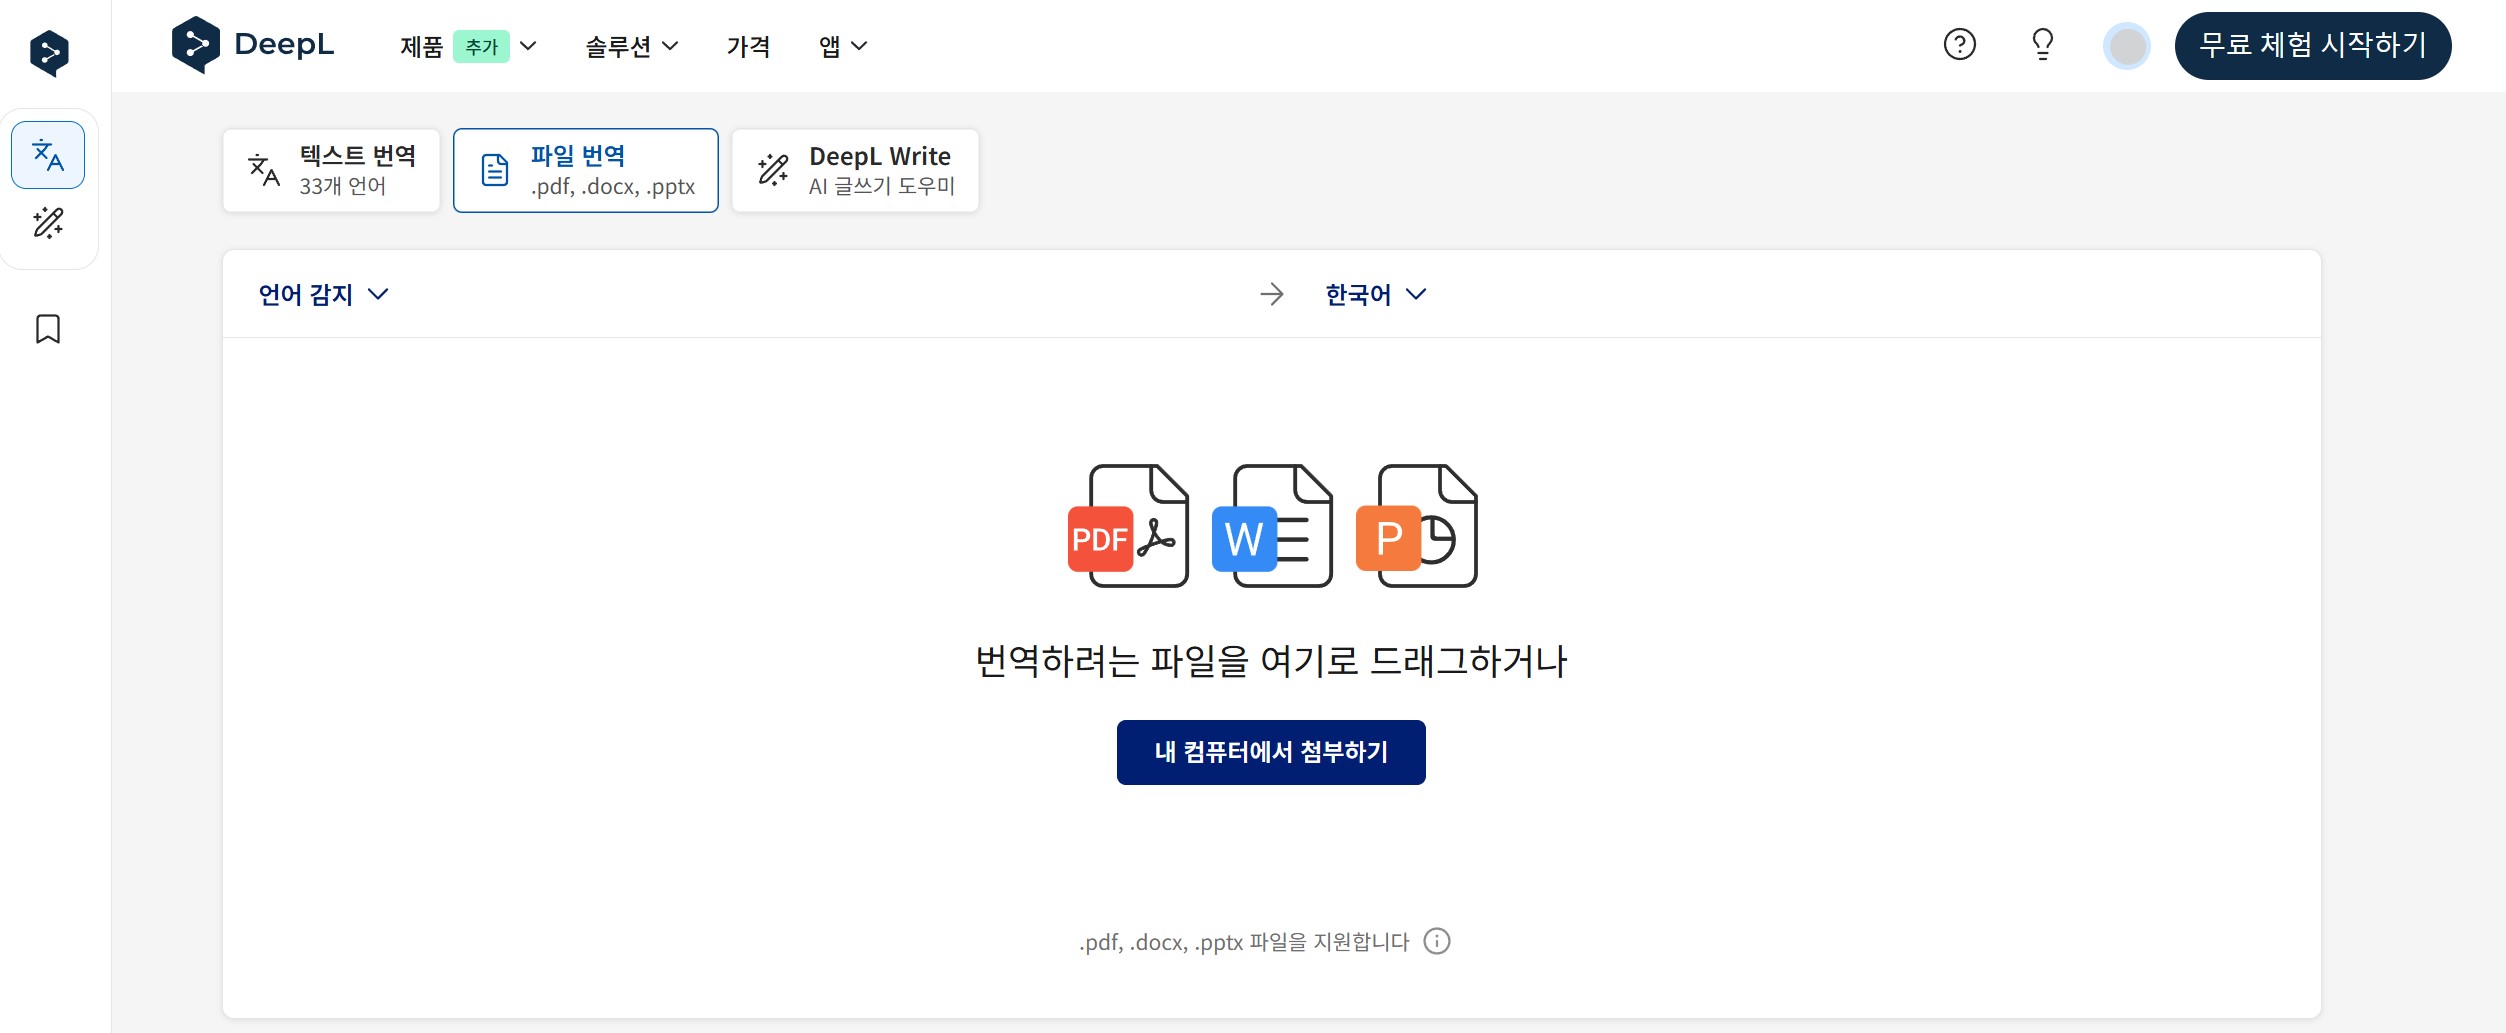The width and height of the screenshot is (2506, 1033).
Task: Expand the 앱 apps menu
Action: (x=843, y=46)
